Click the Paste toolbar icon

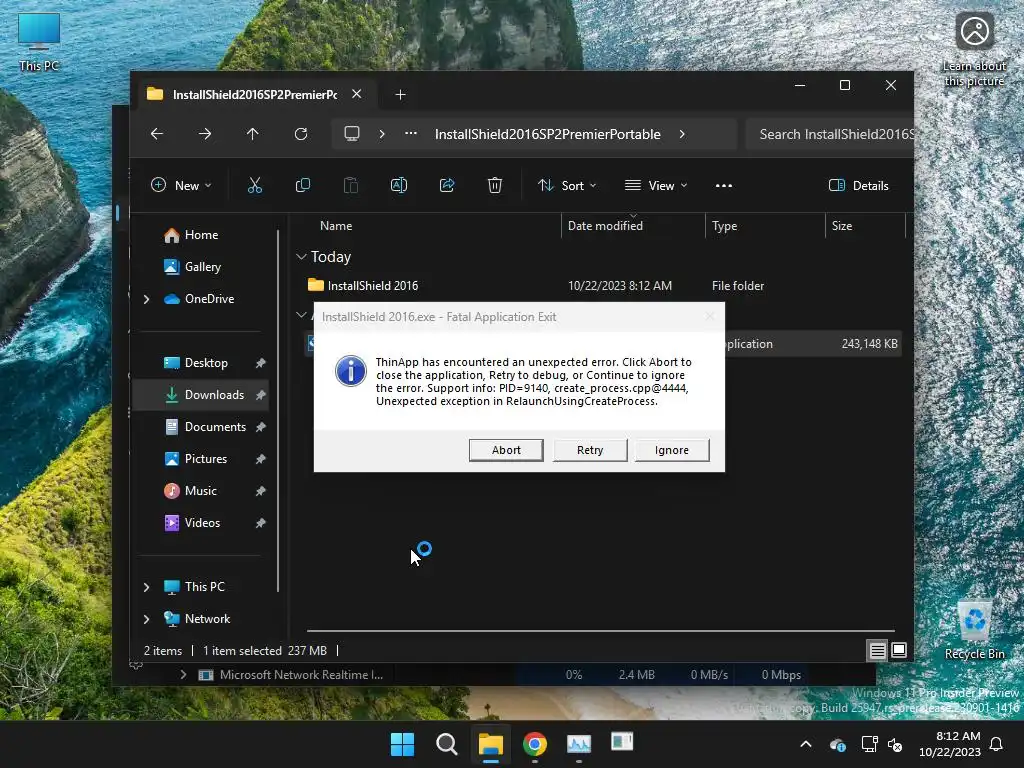click(x=351, y=185)
